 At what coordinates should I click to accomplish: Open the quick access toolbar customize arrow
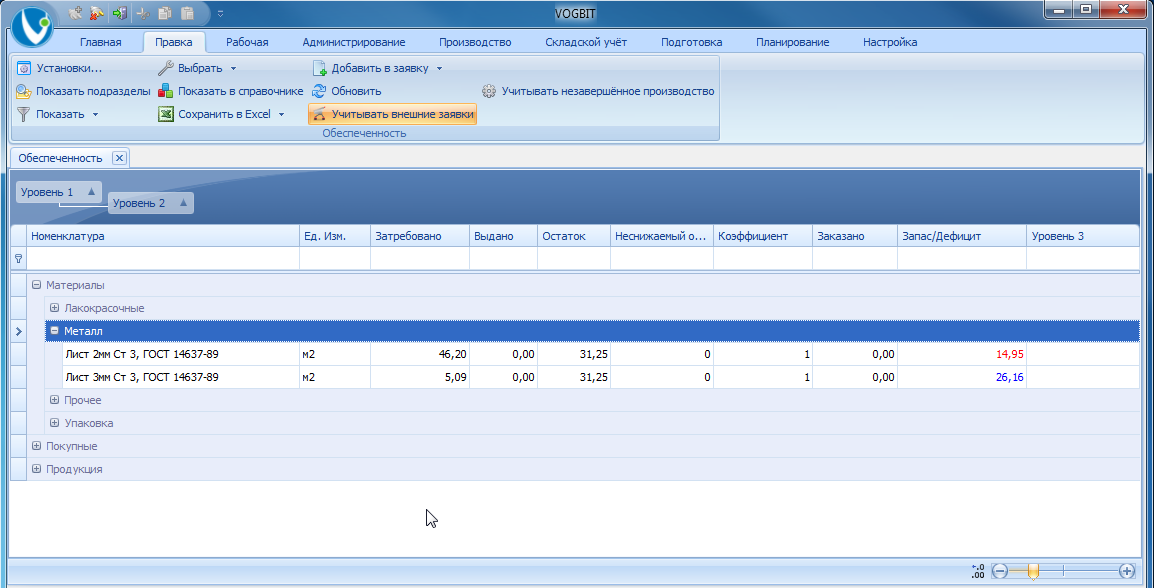pyautogui.click(x=220, y=13)
